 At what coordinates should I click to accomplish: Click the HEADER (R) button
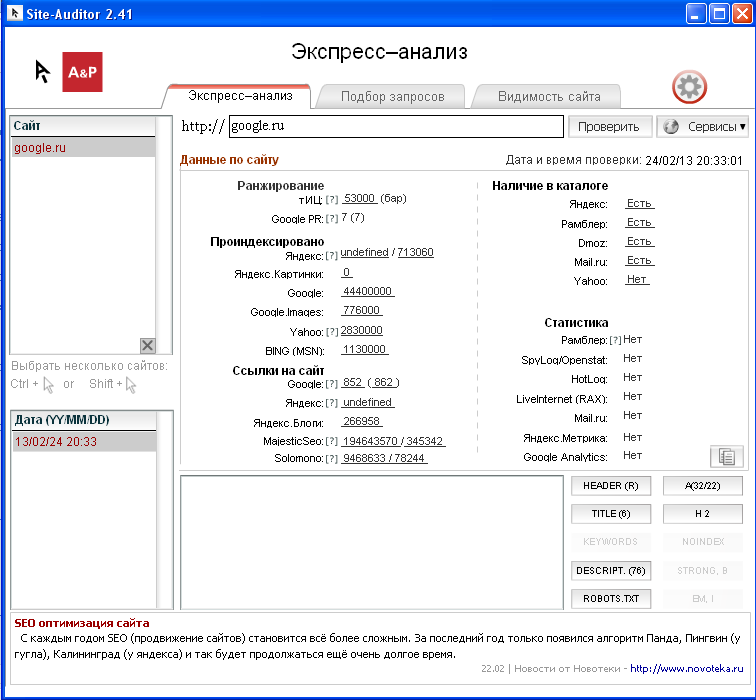611,485
